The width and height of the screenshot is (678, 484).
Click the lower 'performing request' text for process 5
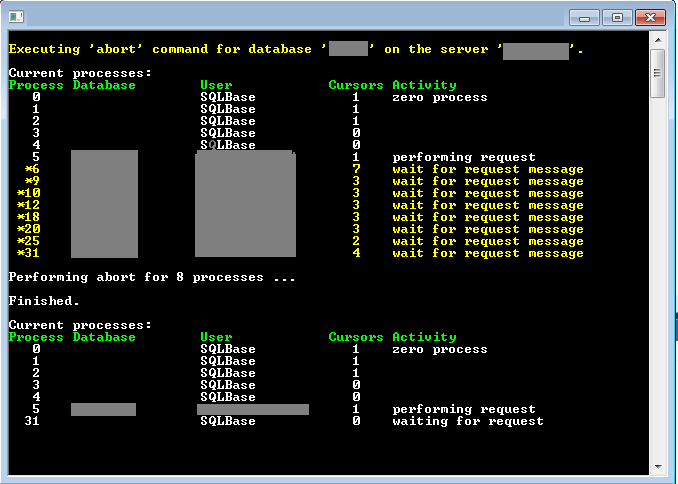(464, 409)
